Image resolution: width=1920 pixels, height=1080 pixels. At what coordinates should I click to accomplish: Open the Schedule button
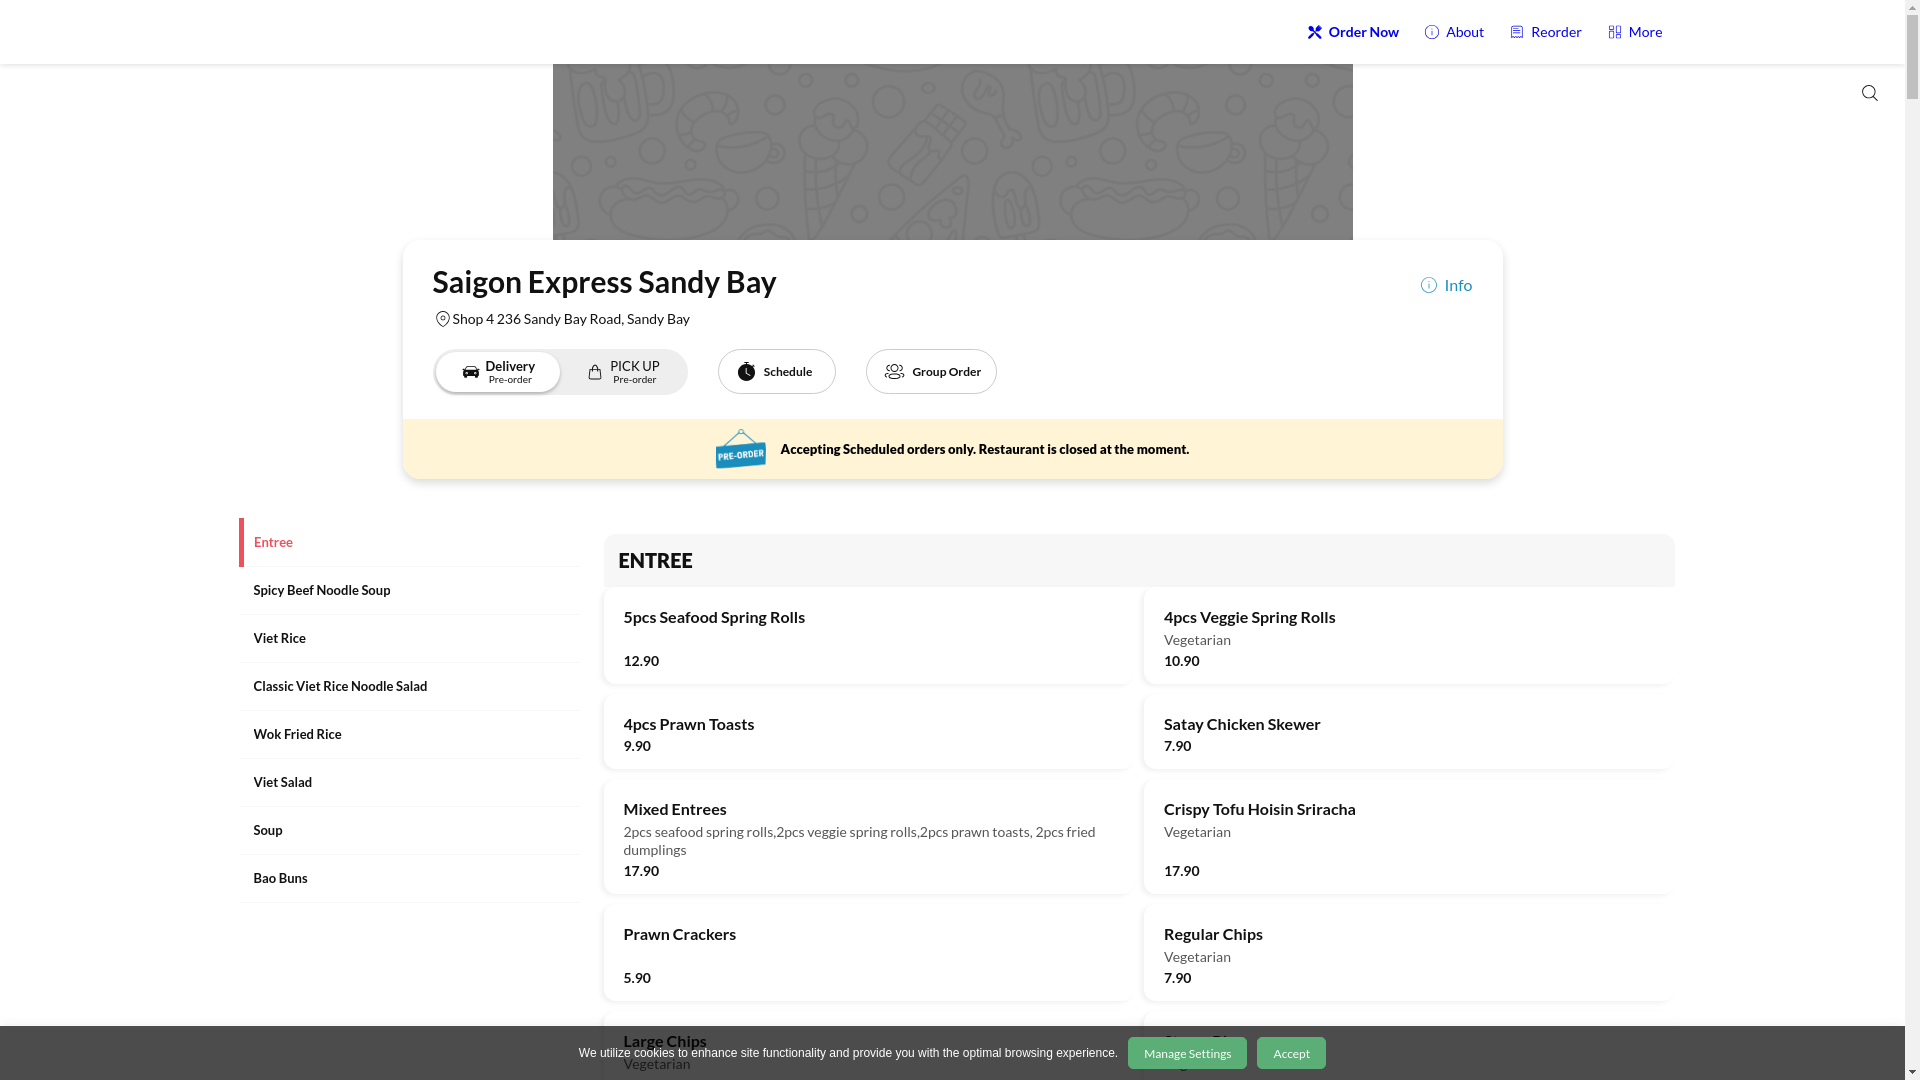coord(776,372)
